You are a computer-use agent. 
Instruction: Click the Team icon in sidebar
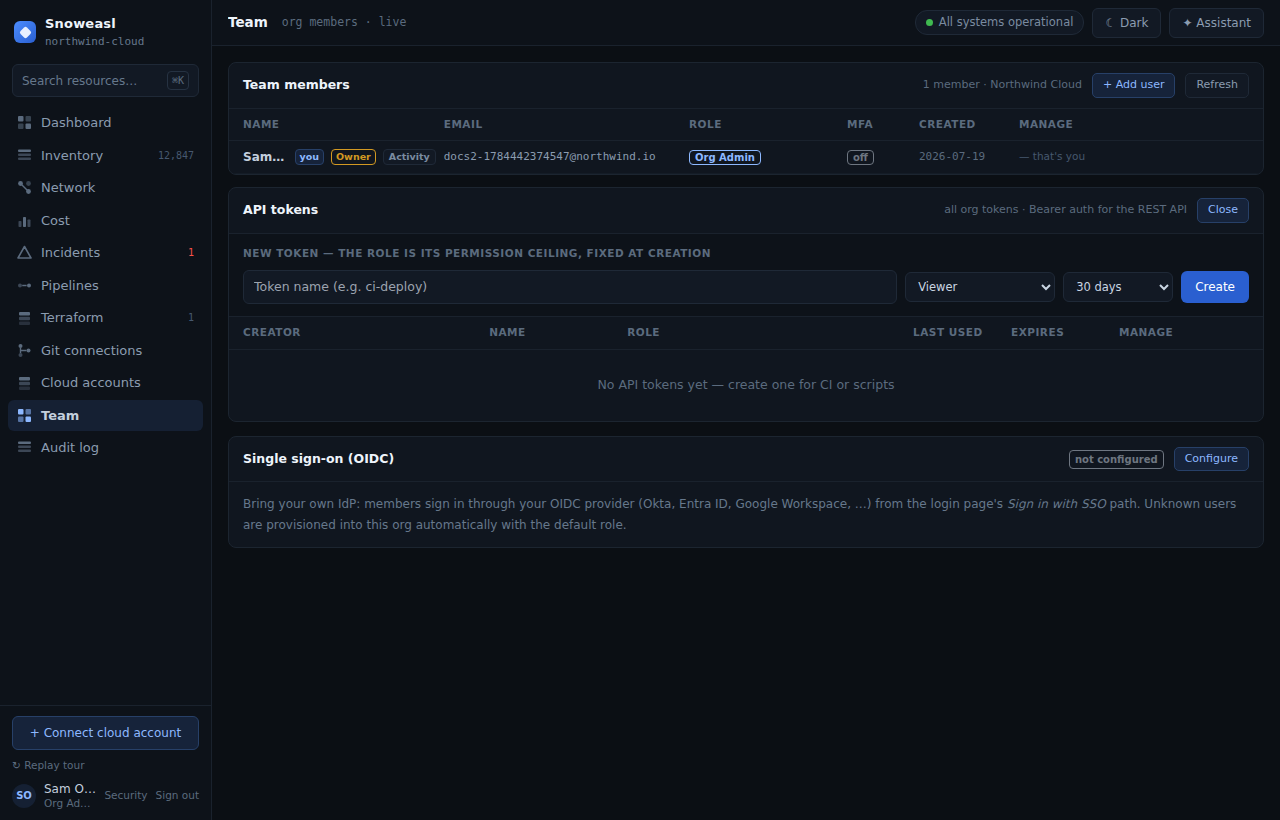24,415
